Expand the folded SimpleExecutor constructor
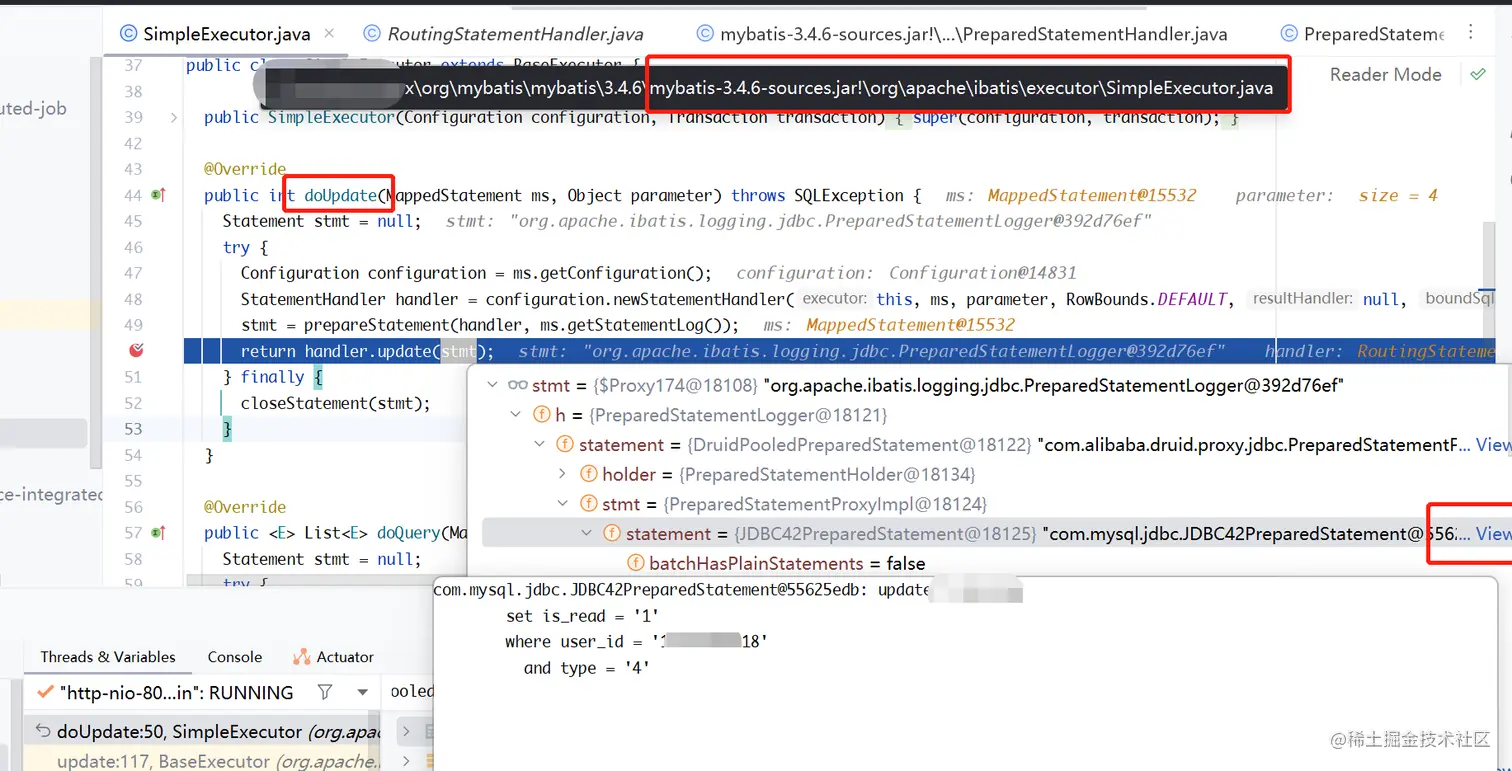1512x771 pixels. (174, 117)
